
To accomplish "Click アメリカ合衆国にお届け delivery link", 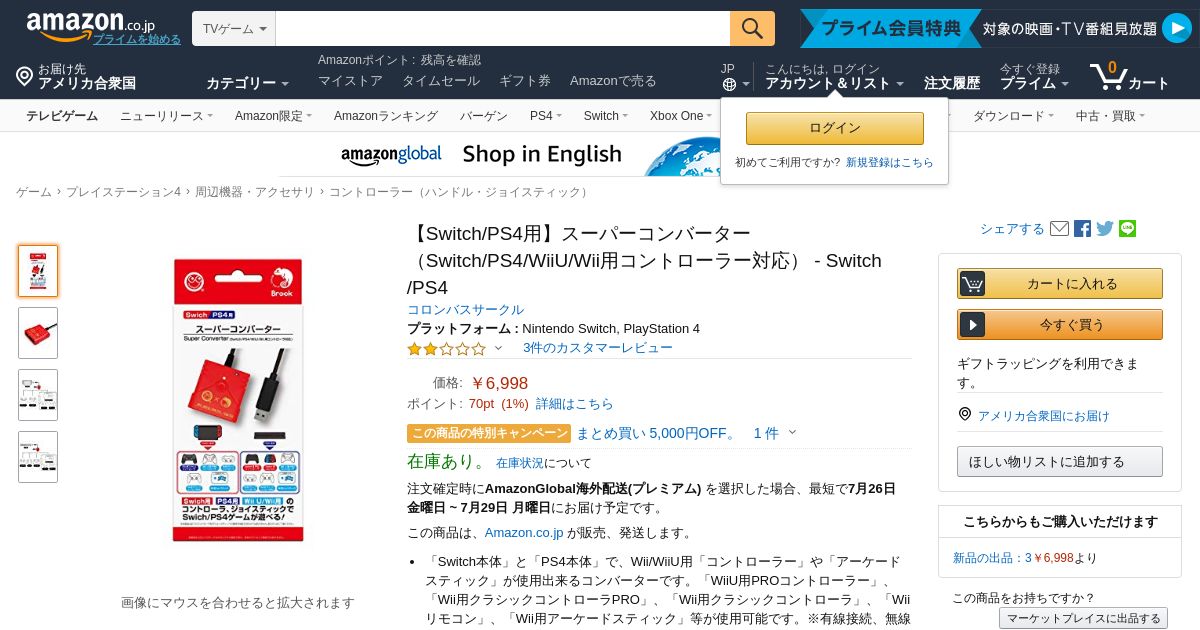I will pyautogui.click(x=1044, y=416).
